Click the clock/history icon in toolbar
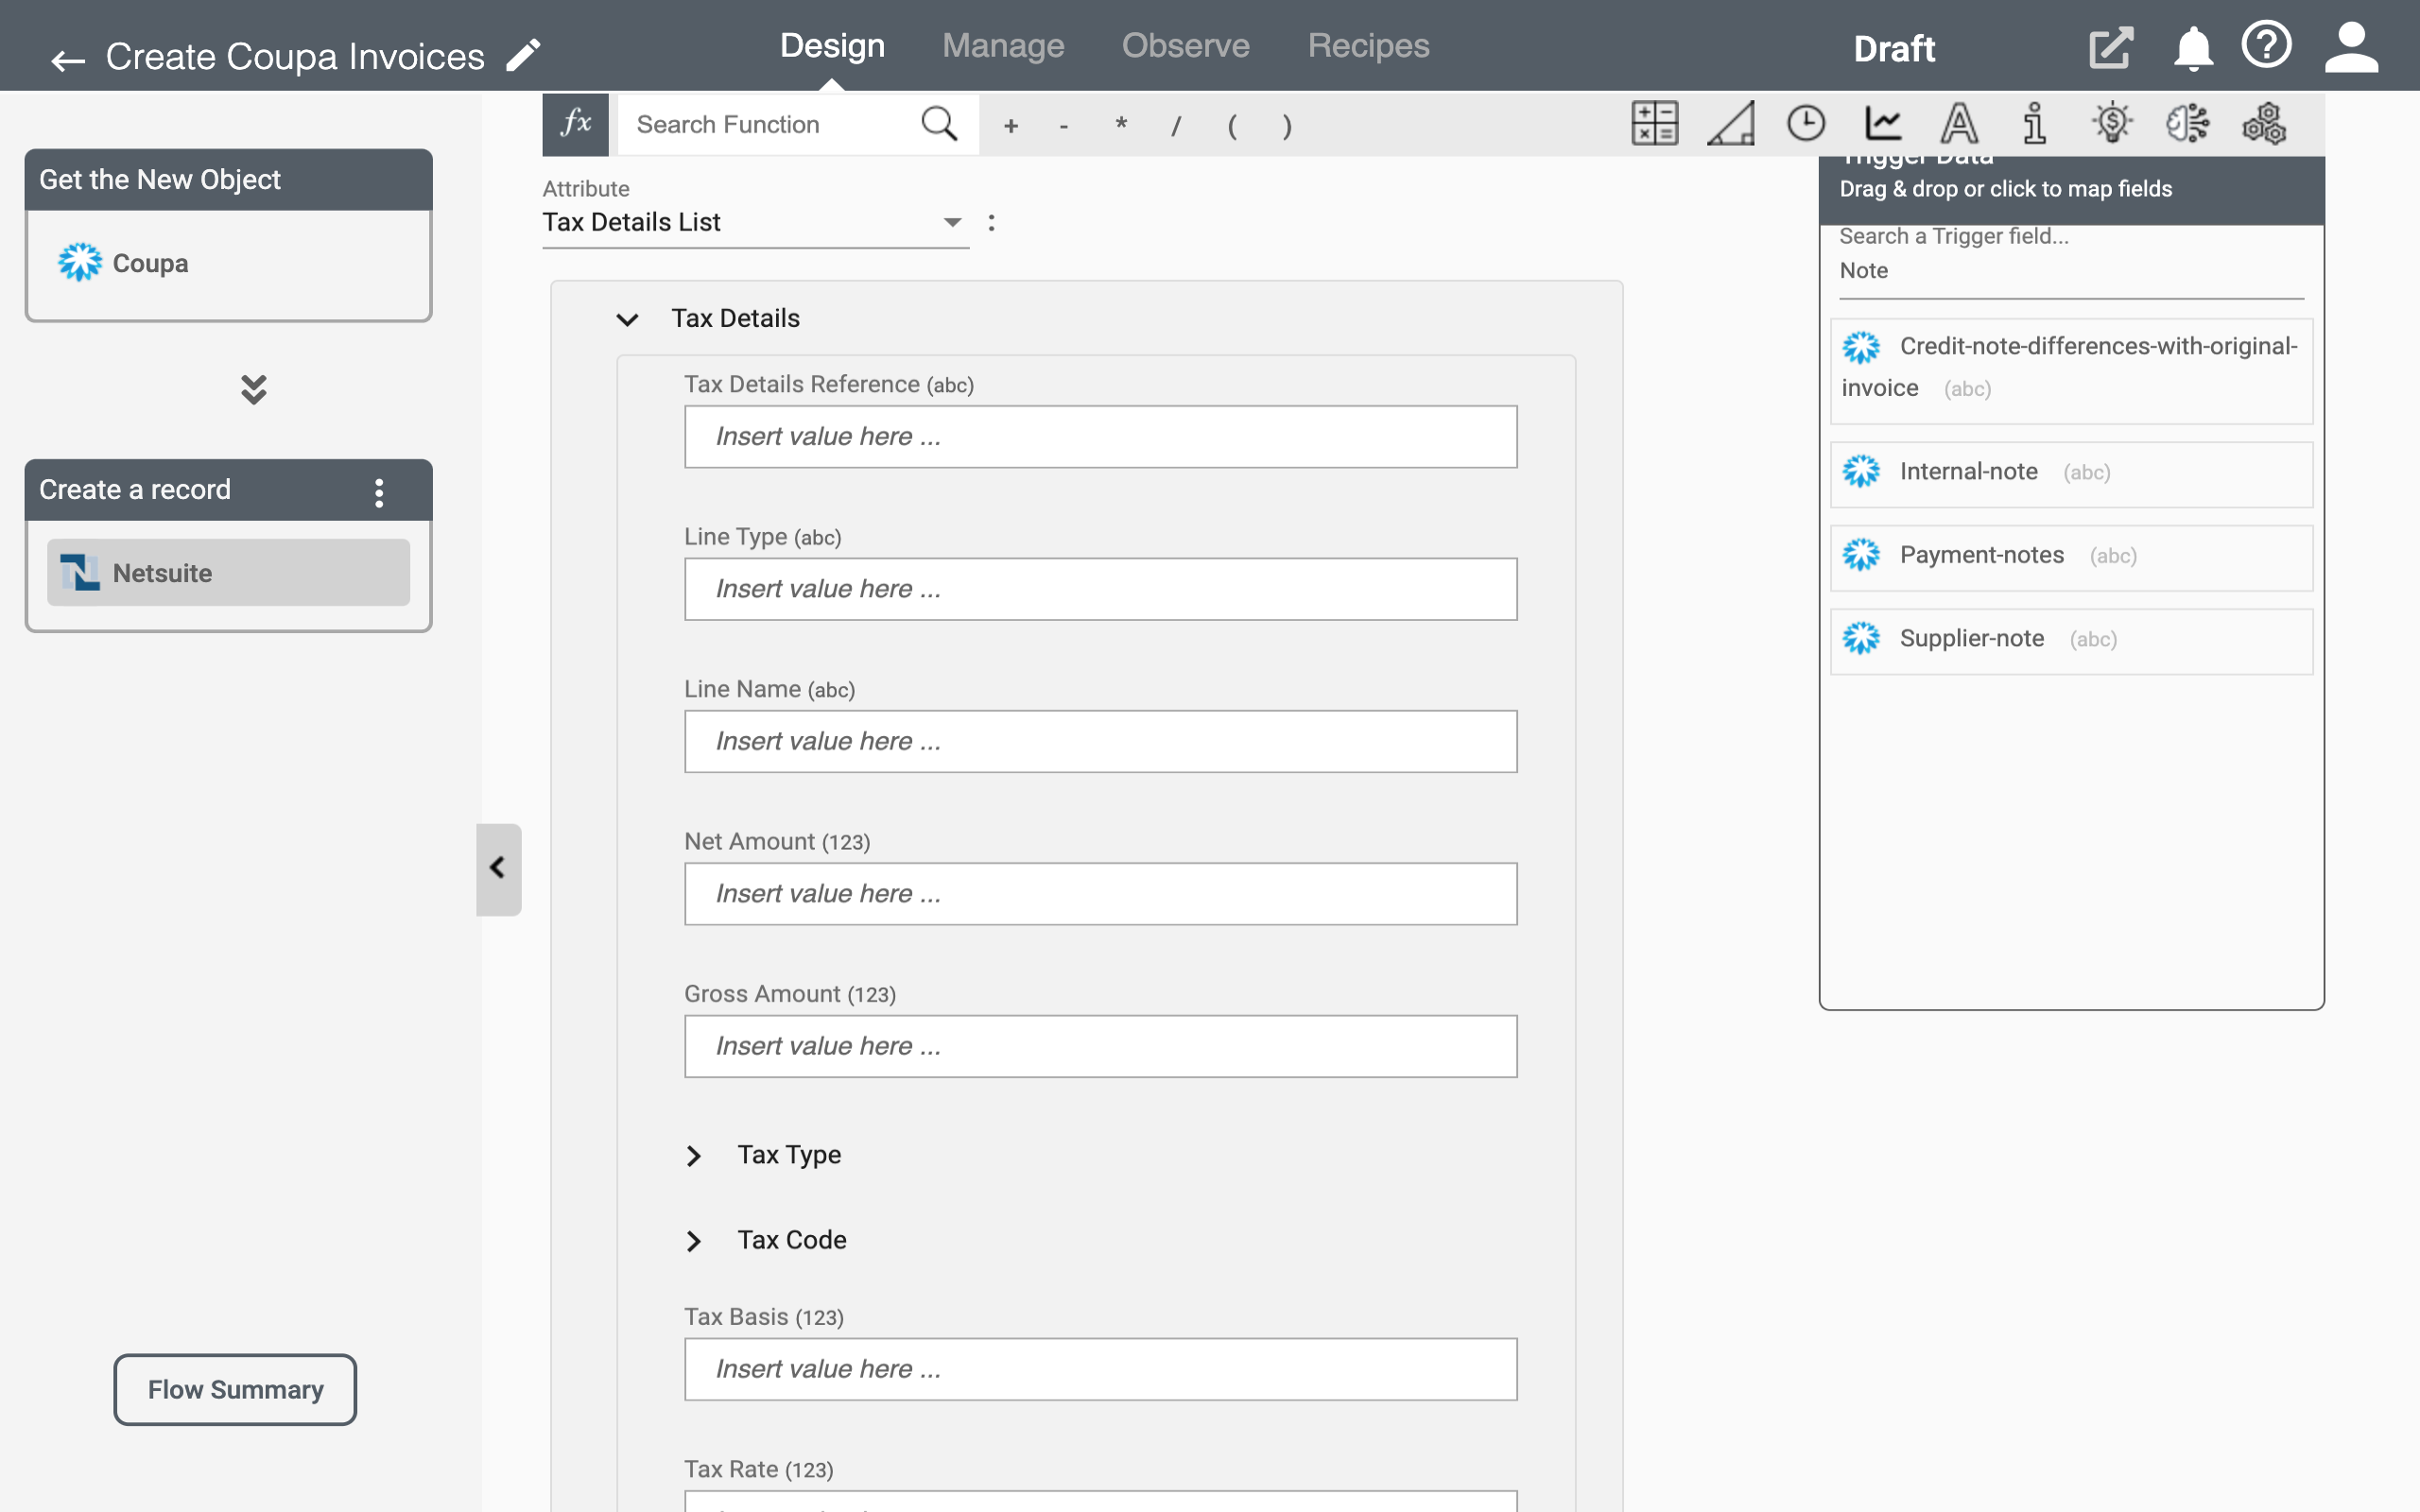This screenshot has width=2420, height=1512. tap(1806, 124)
